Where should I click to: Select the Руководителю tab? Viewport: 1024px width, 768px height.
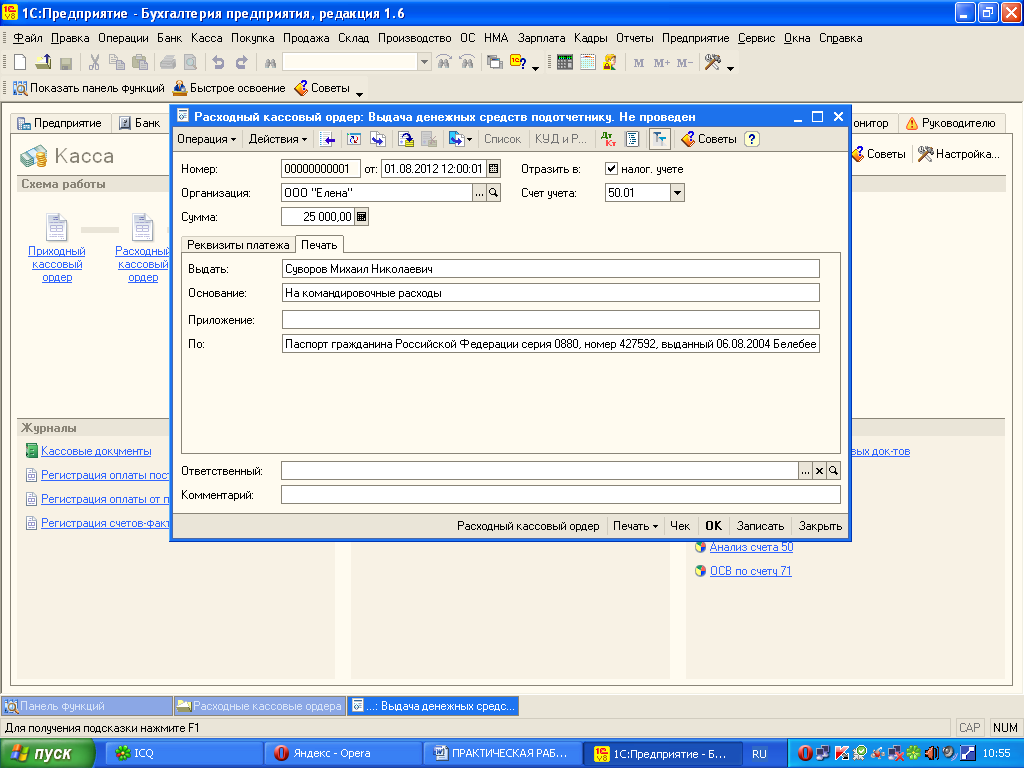pyautogui.click(x=951, y=123)
